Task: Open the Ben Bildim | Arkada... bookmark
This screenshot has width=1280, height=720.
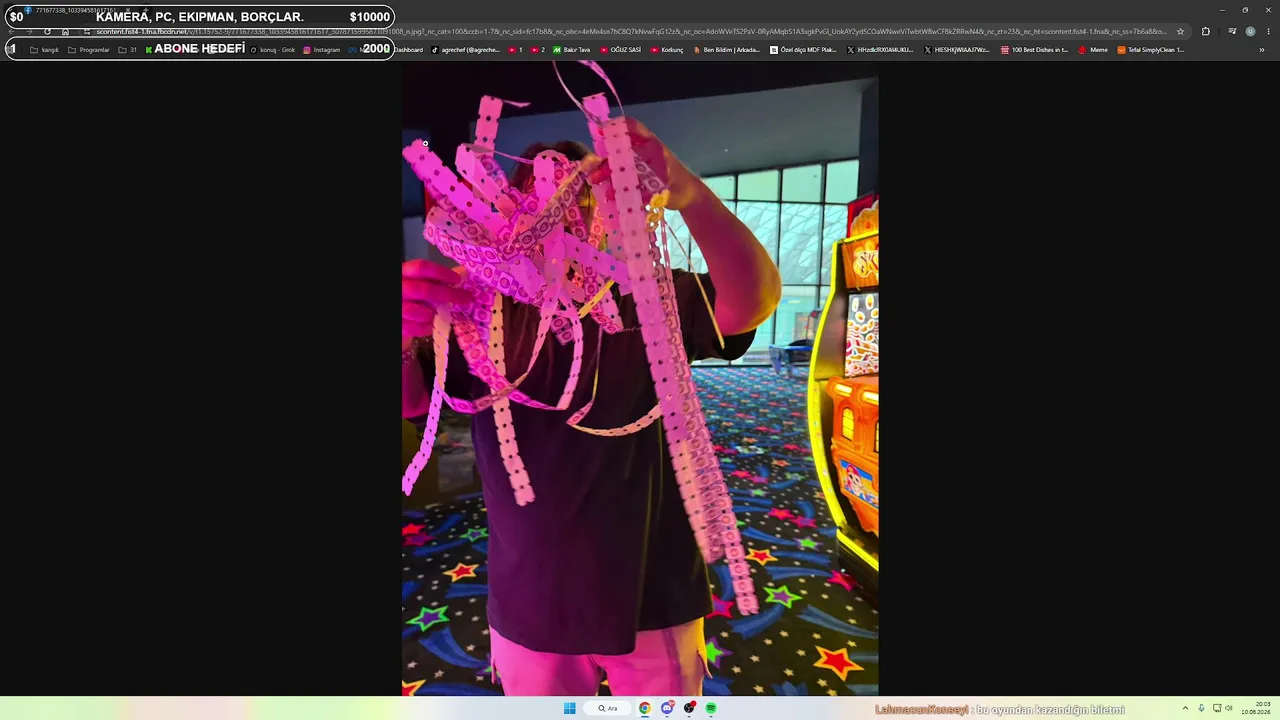Action: 726,50
